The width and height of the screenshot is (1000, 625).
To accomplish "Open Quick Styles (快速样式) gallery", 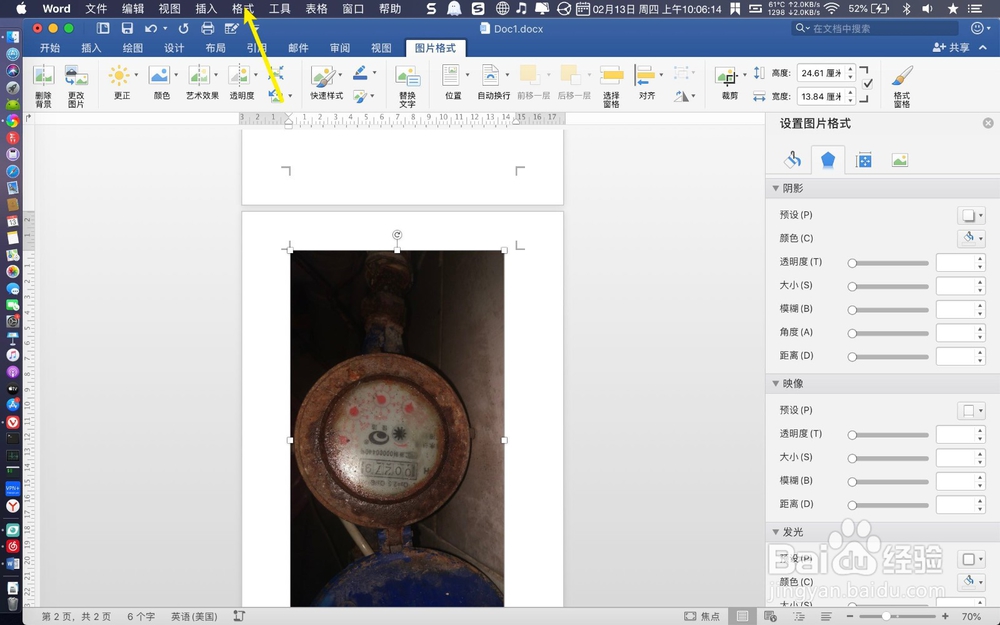I will coord(323,76).
